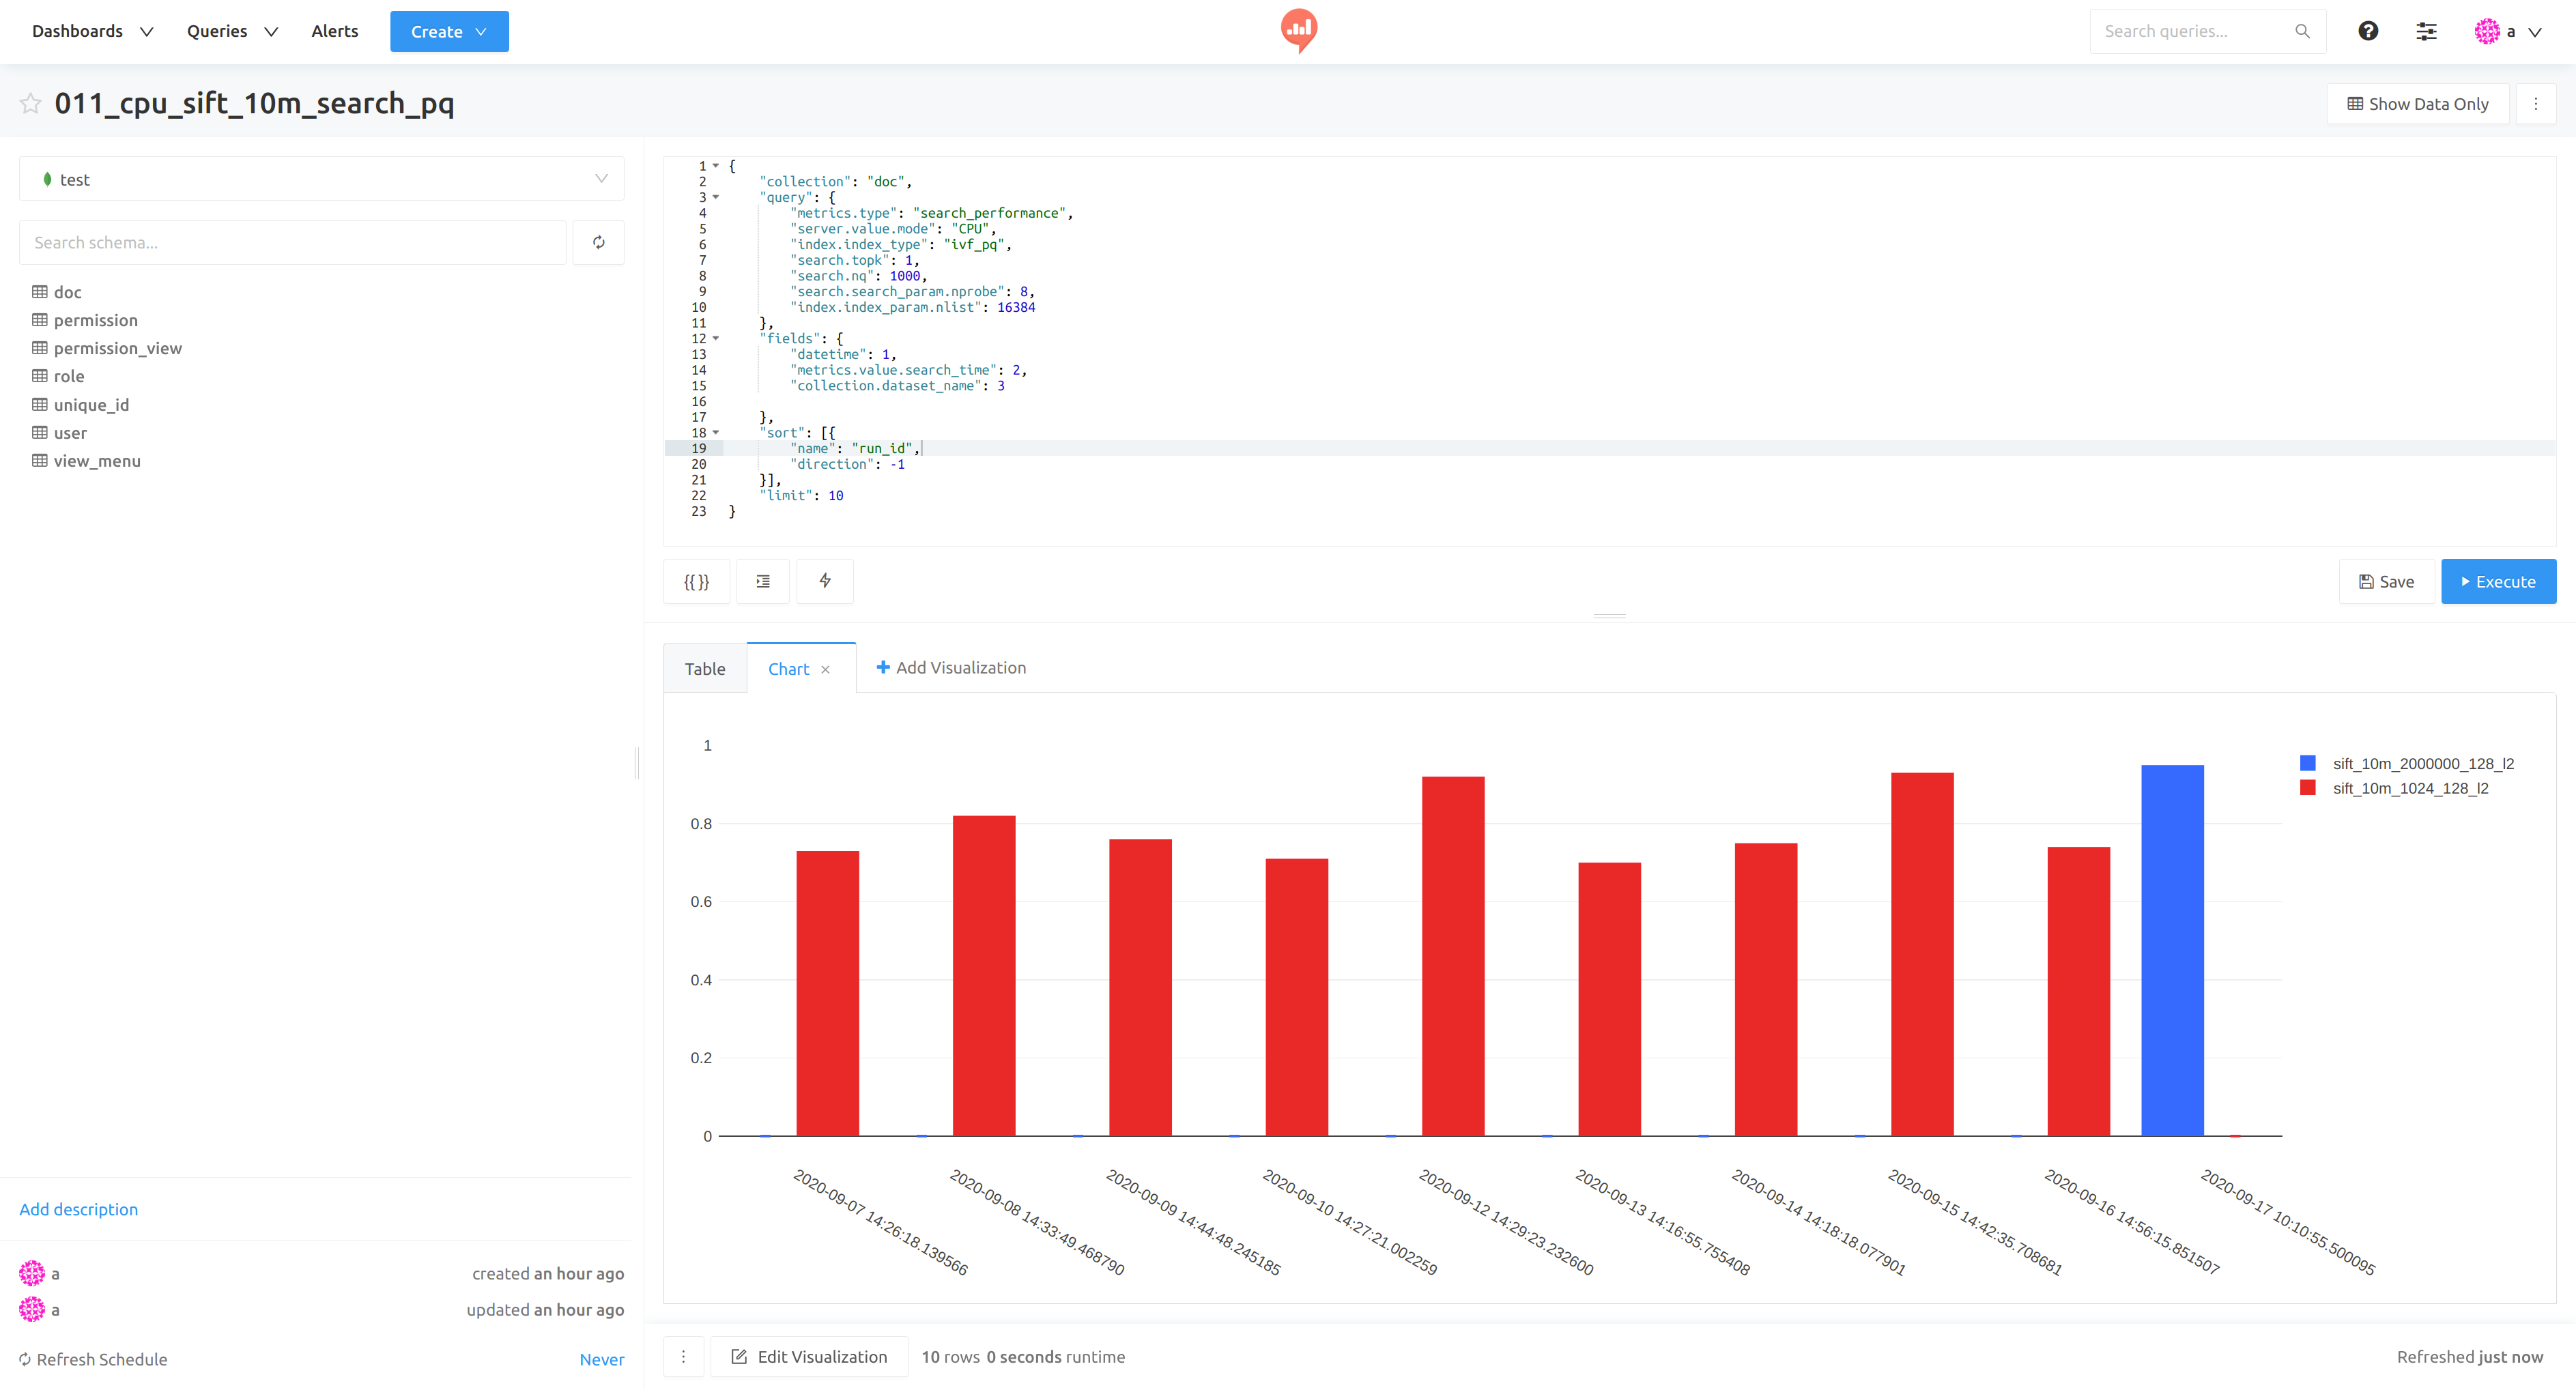This screenshot has height=1390, width=2576.
Task: Refresh the schema list
Action: click(x=598, y=242)
